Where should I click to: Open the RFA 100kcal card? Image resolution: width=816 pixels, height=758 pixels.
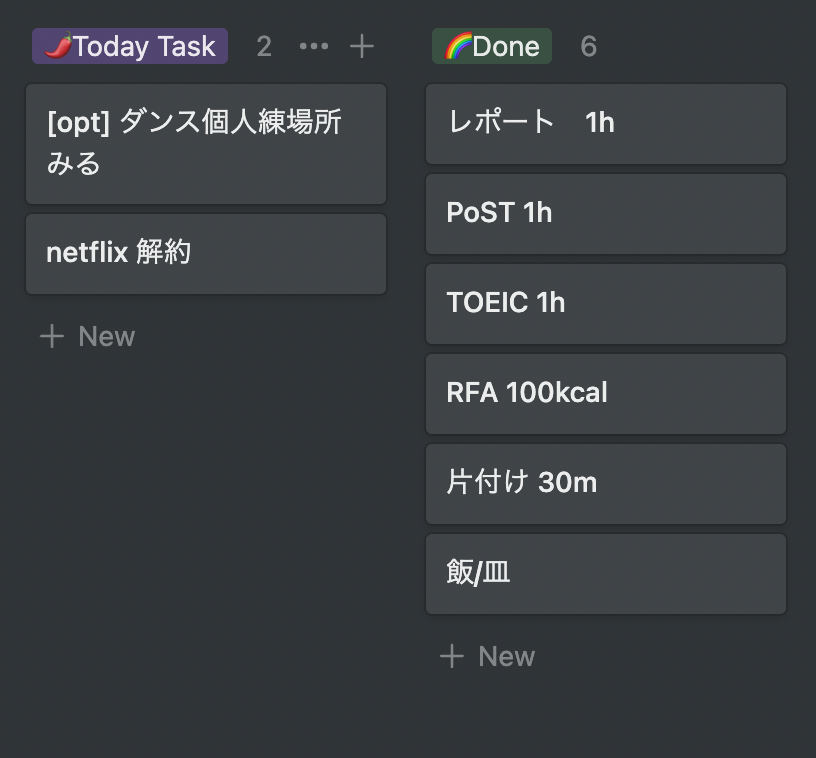(x=606, y=393)
